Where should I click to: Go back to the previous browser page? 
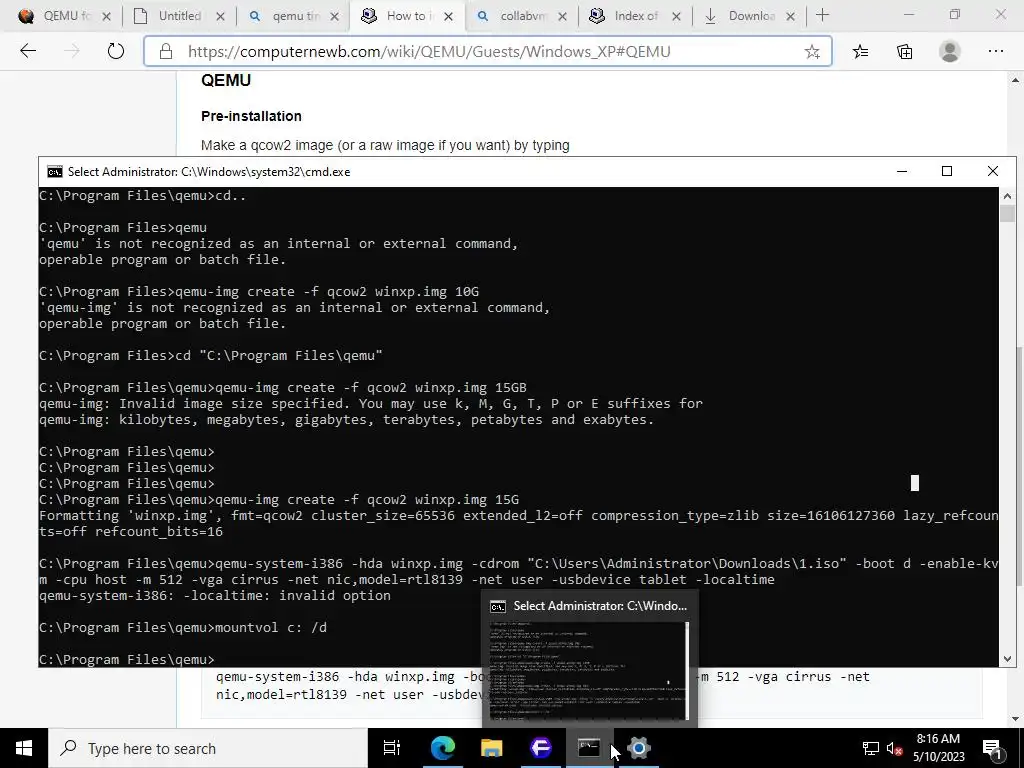click(28, 52)
